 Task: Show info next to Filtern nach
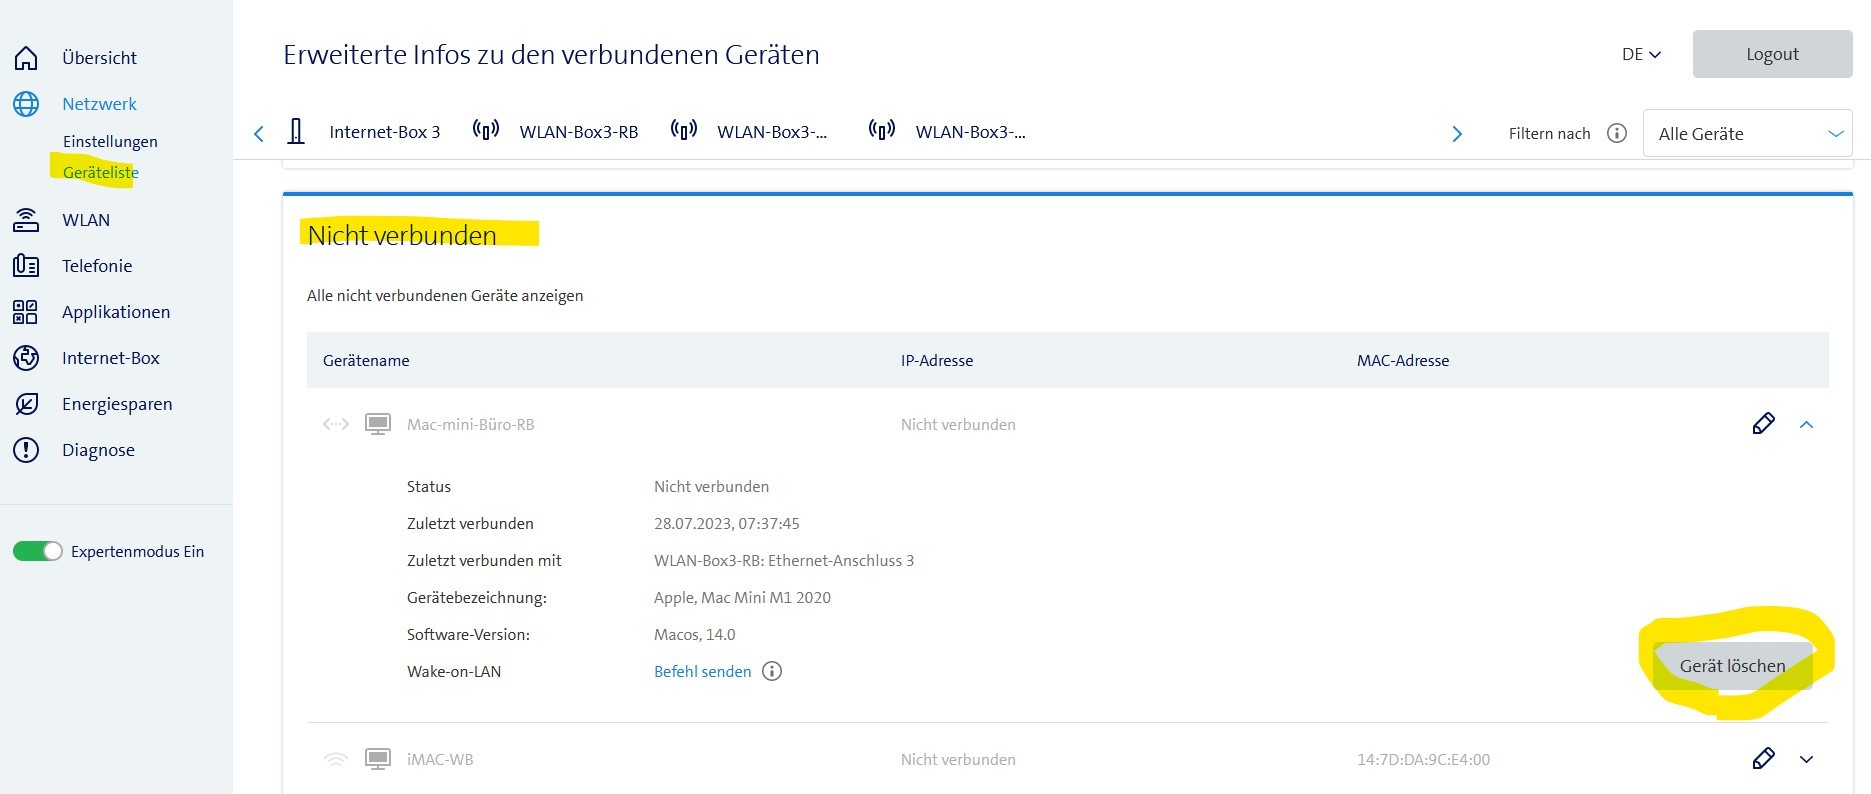[1616, 133]
